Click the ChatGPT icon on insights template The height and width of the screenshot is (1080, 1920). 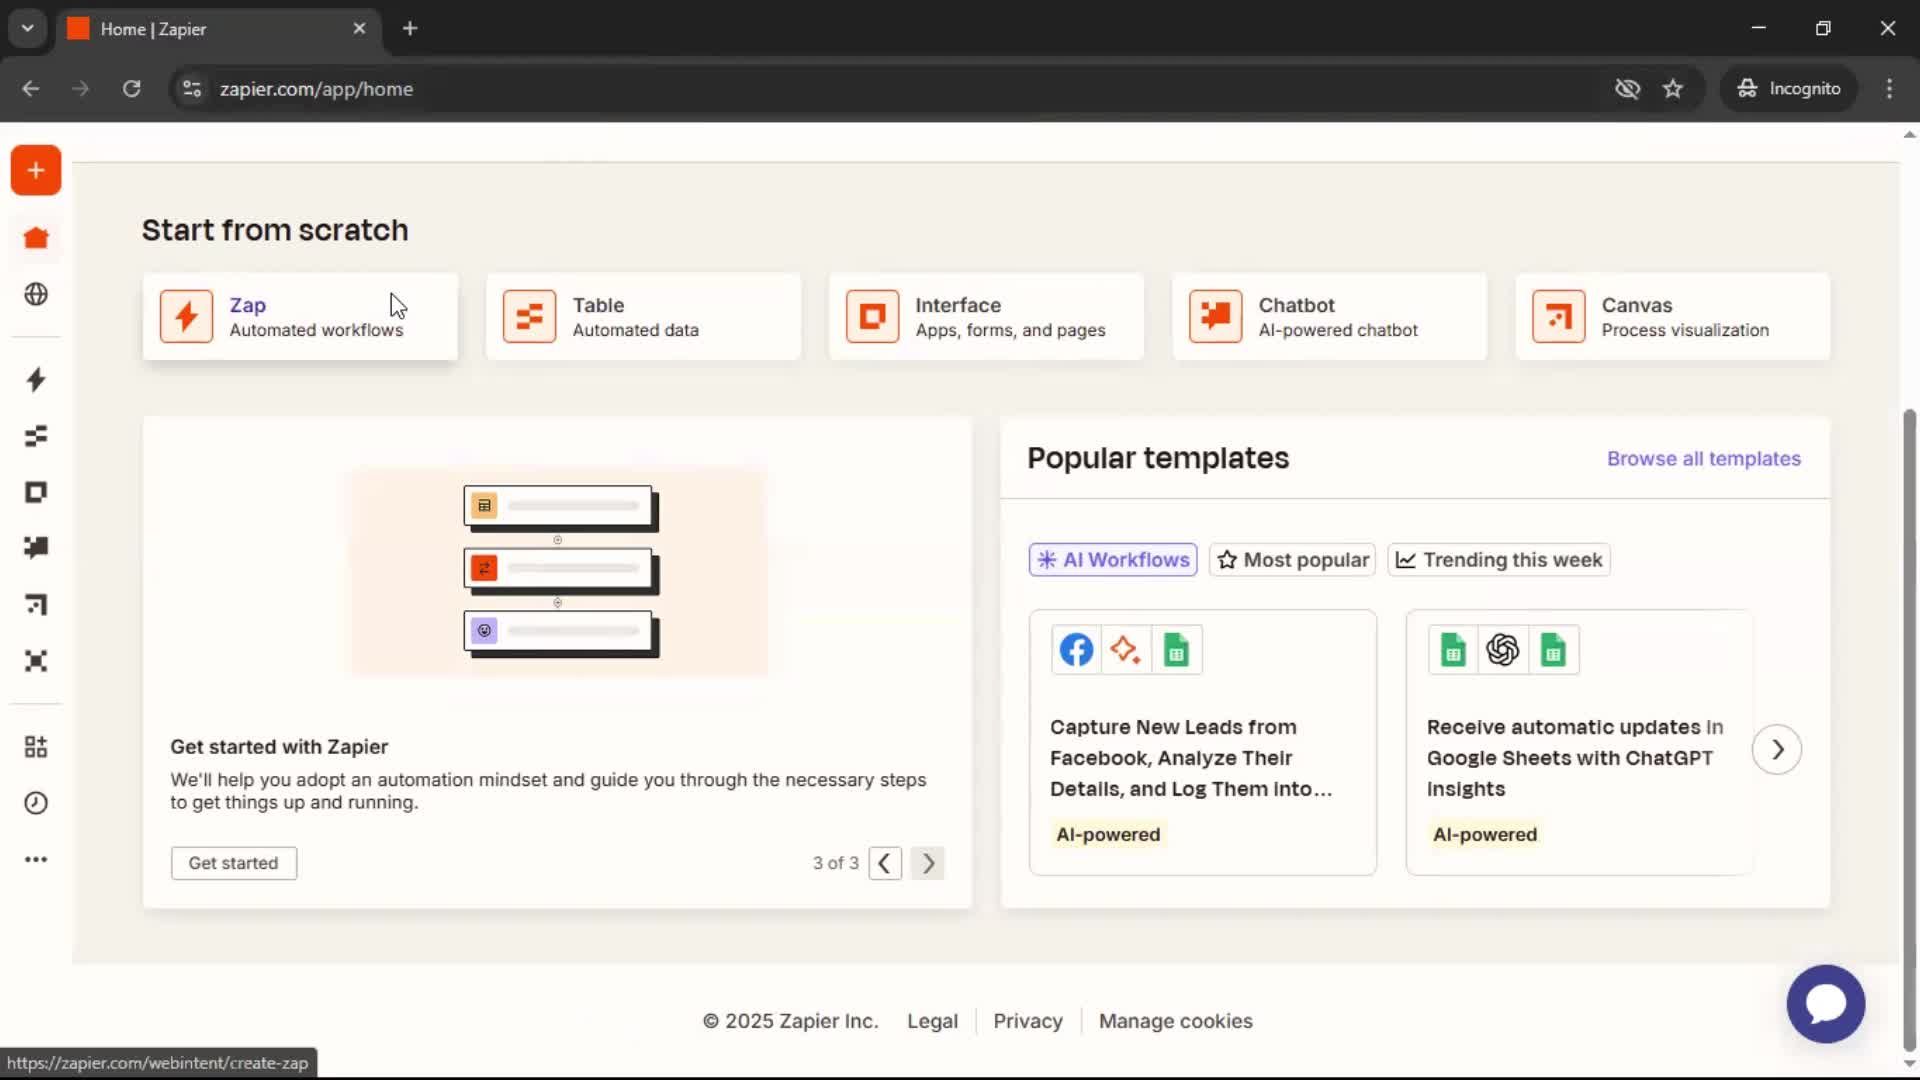[1503, 650]
